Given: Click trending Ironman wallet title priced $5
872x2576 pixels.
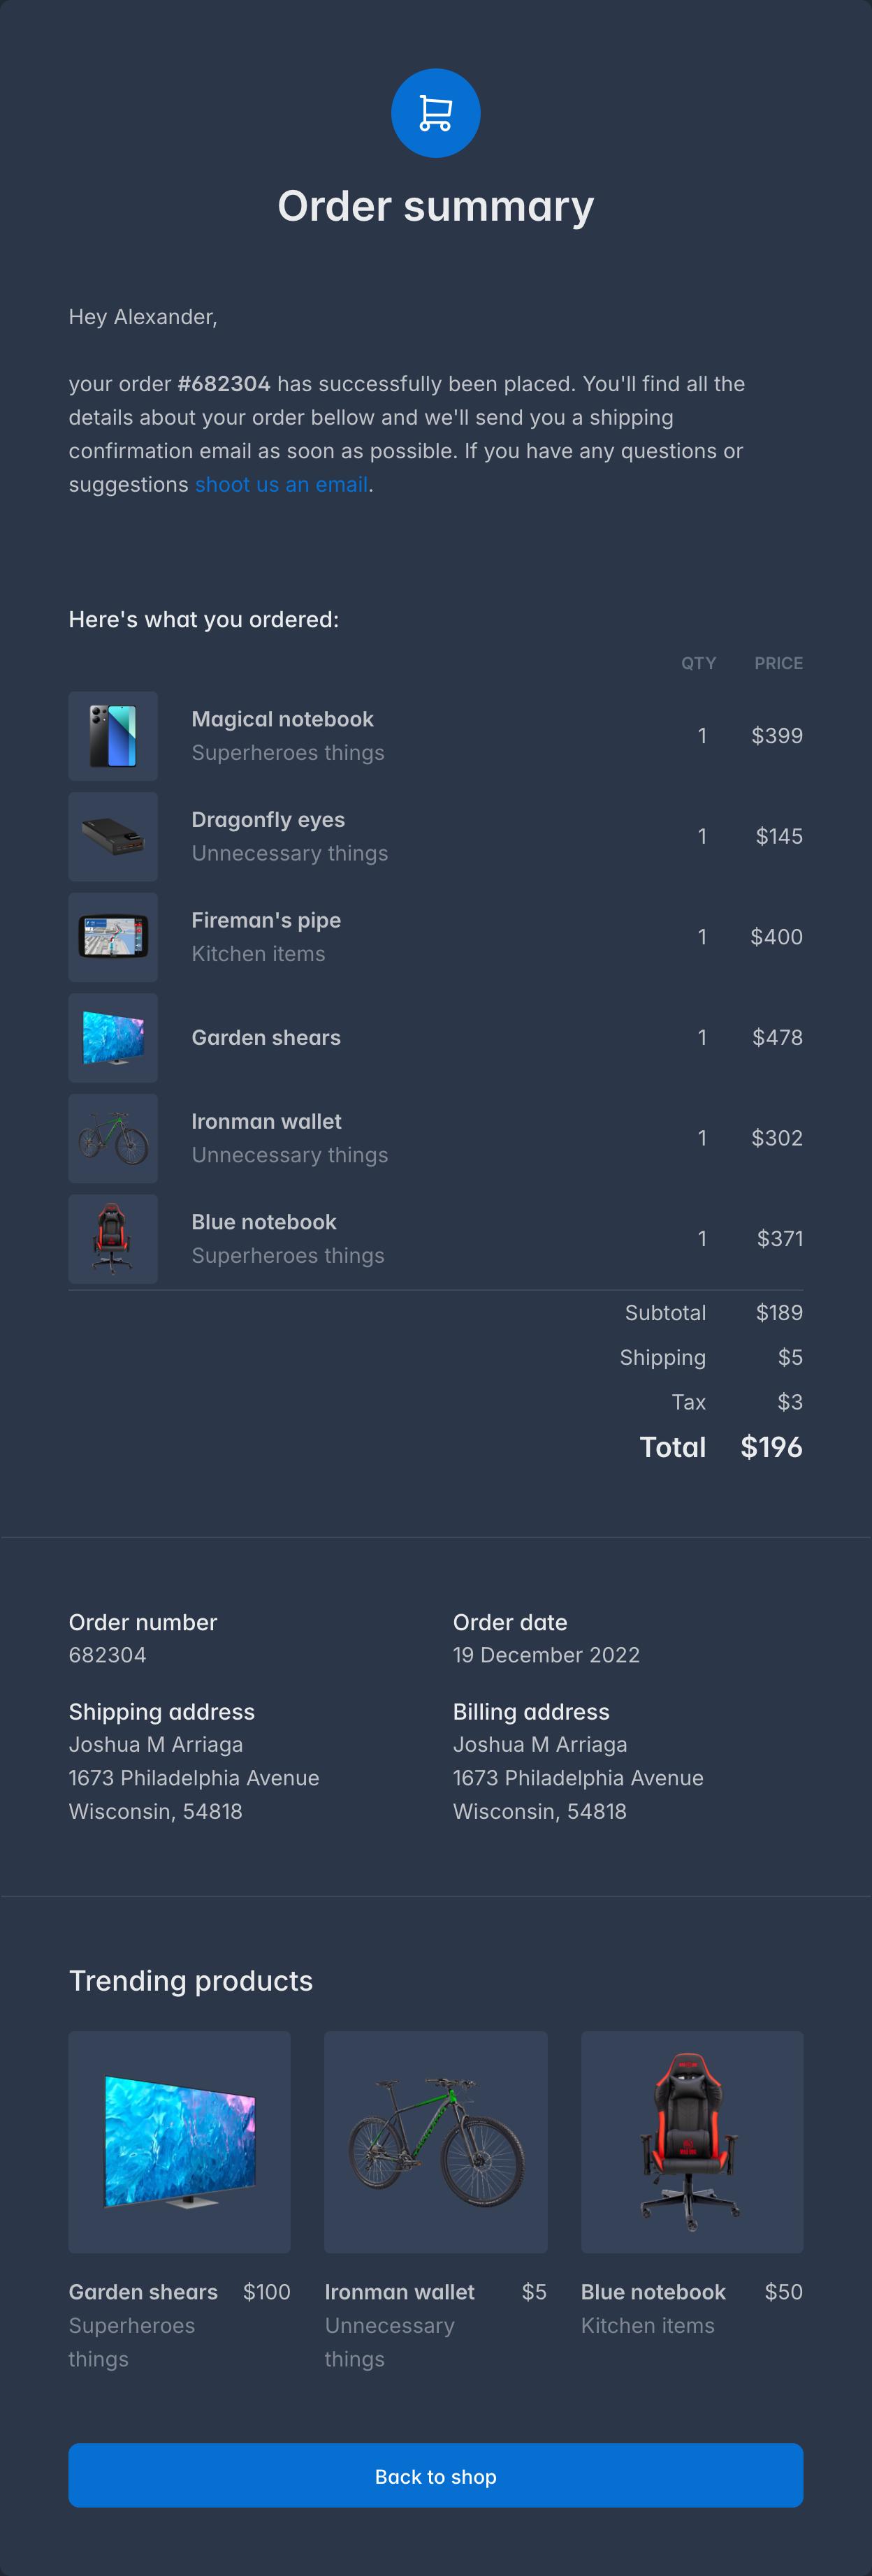Looking at the screenshot, I should (400, 2292).
